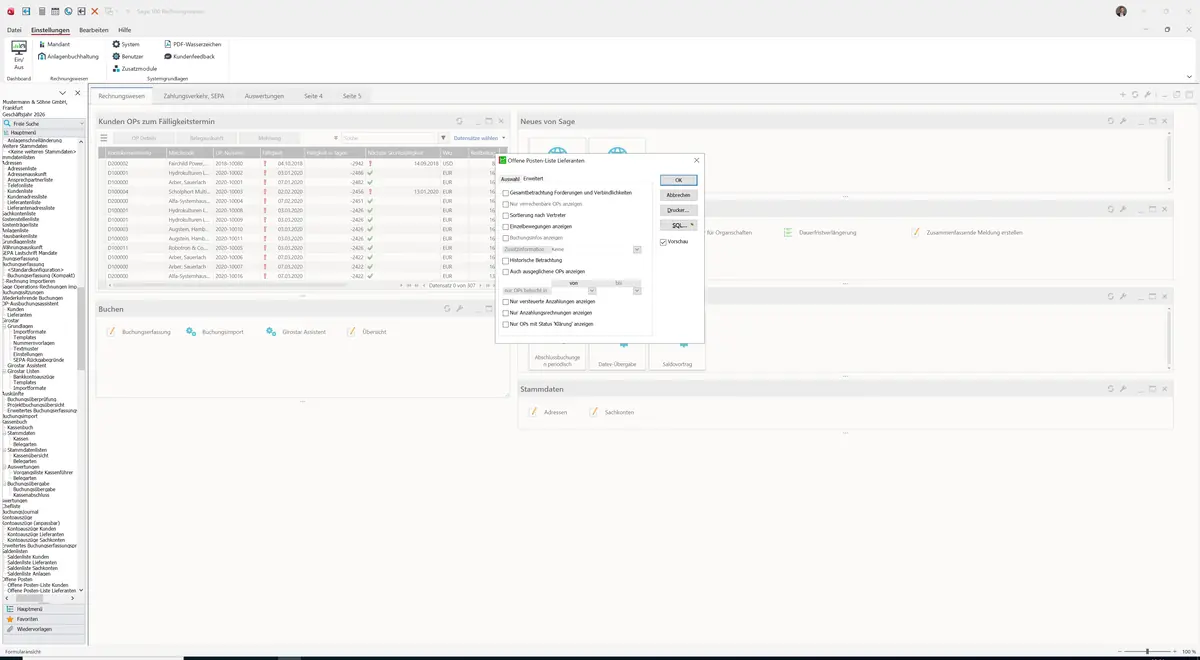
Task: Click the zoom slider in the status bar
Action: point(1147,651)
